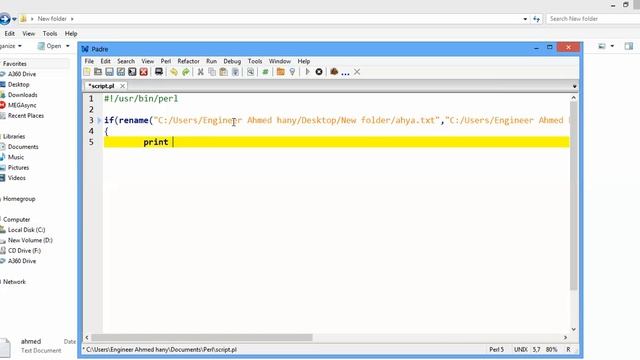
Task: Select MEGAsync in Explorer Favorites
Action: (22, 105)
